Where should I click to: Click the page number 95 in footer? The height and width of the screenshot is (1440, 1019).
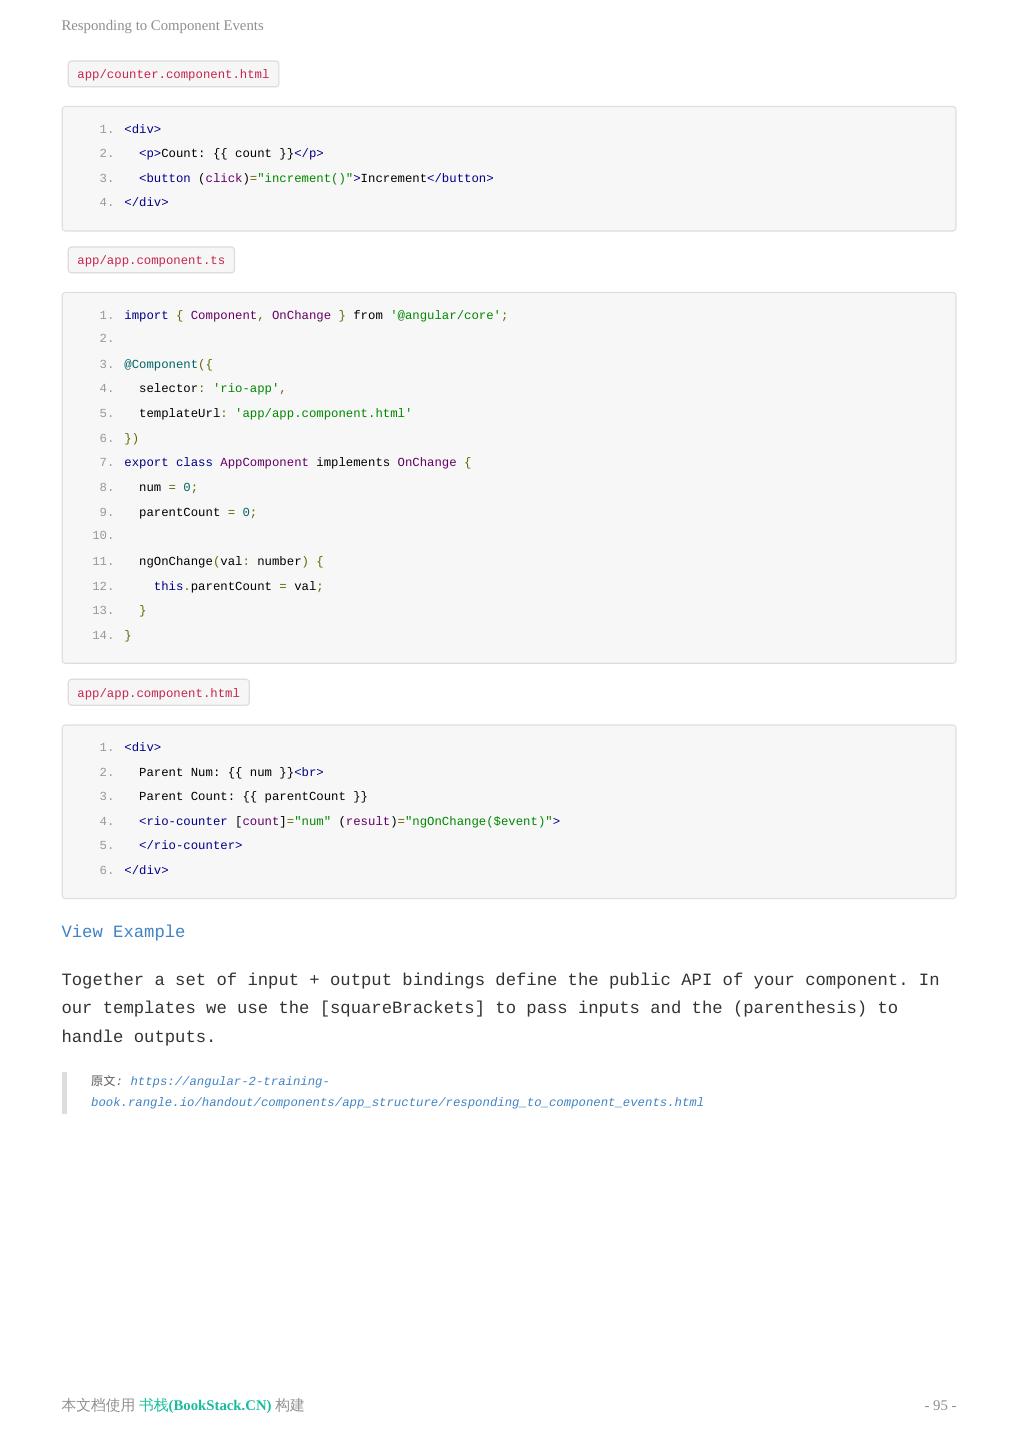940,1405
